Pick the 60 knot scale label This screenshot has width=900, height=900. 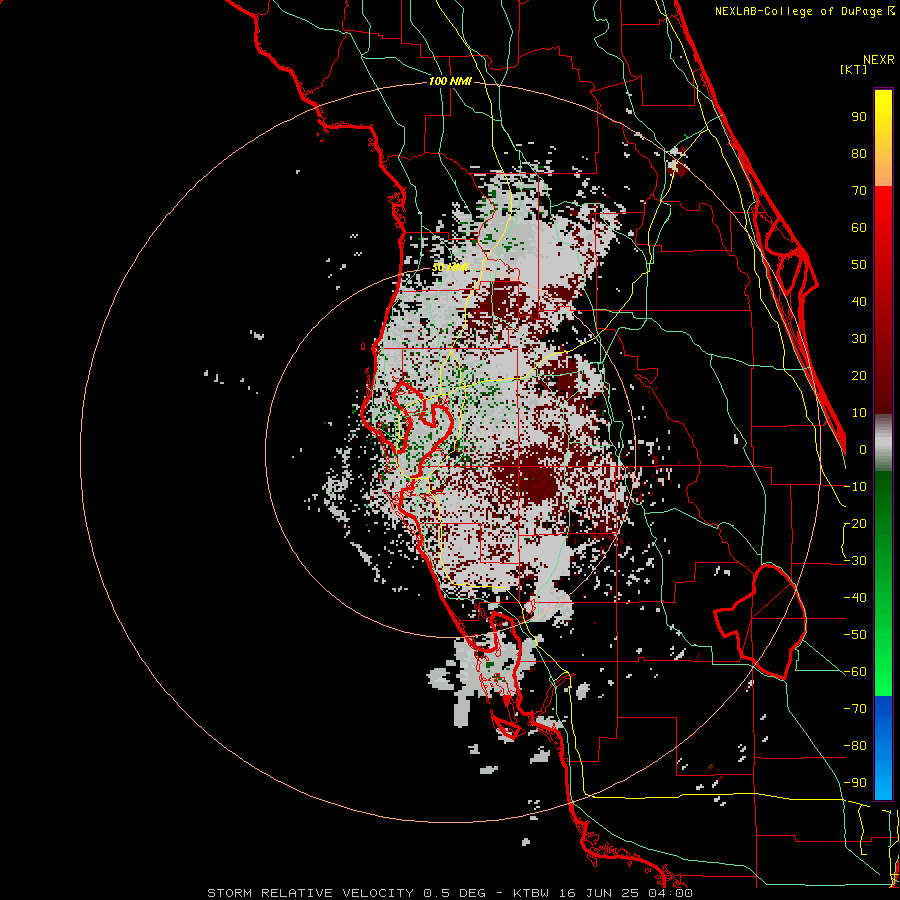coord(859,227)
